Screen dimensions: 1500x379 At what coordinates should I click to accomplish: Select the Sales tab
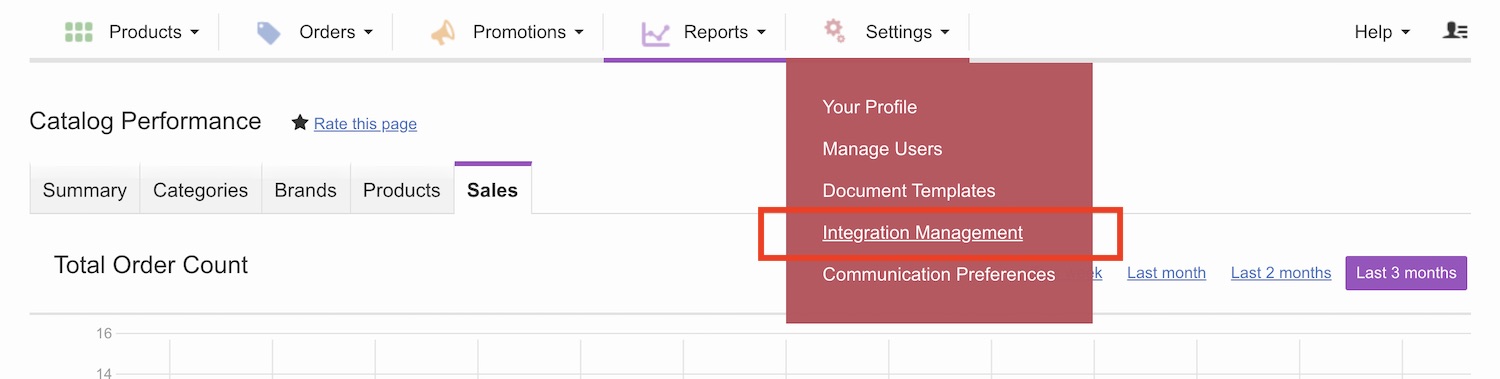click(x=493, y=189)
